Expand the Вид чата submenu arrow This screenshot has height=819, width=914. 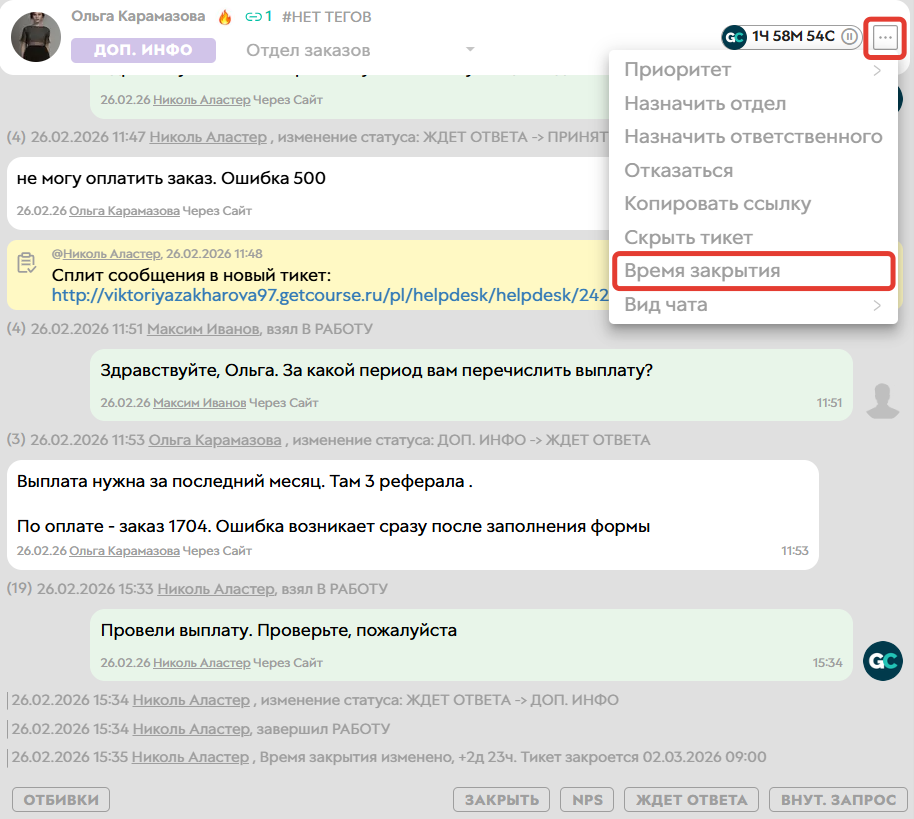877,305
